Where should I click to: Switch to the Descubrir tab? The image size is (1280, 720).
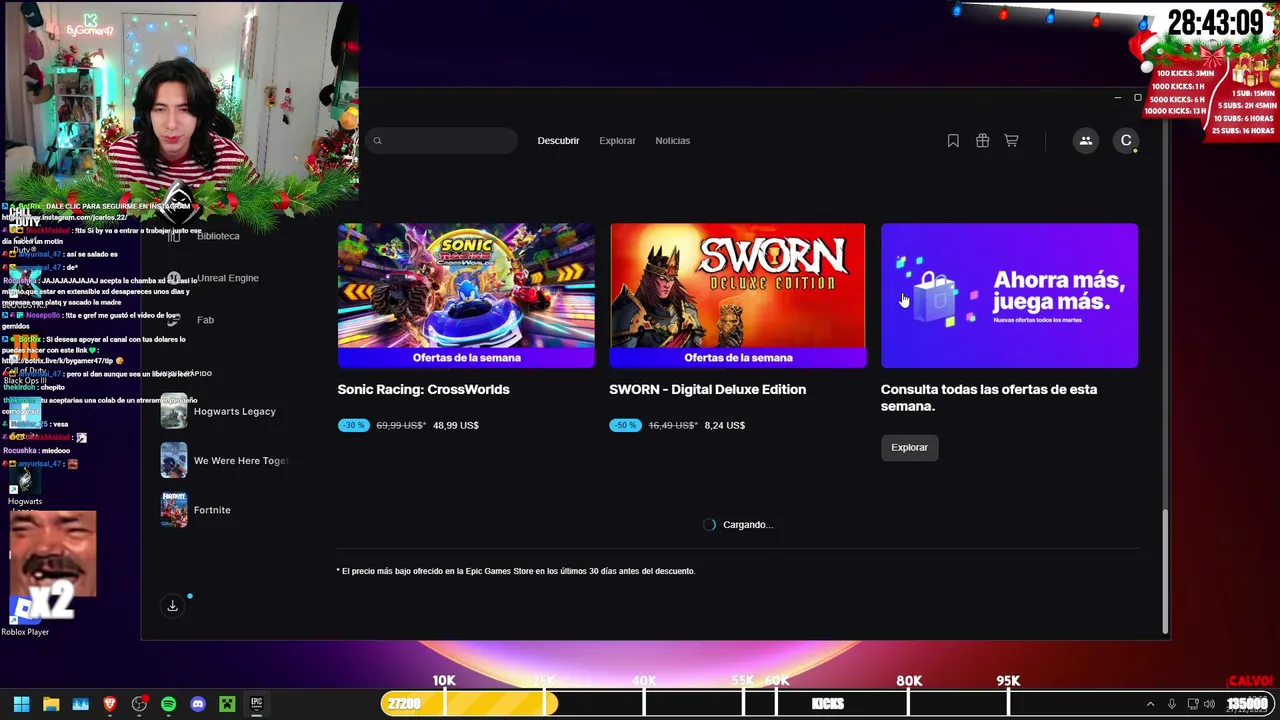click(x=558, y=141)
